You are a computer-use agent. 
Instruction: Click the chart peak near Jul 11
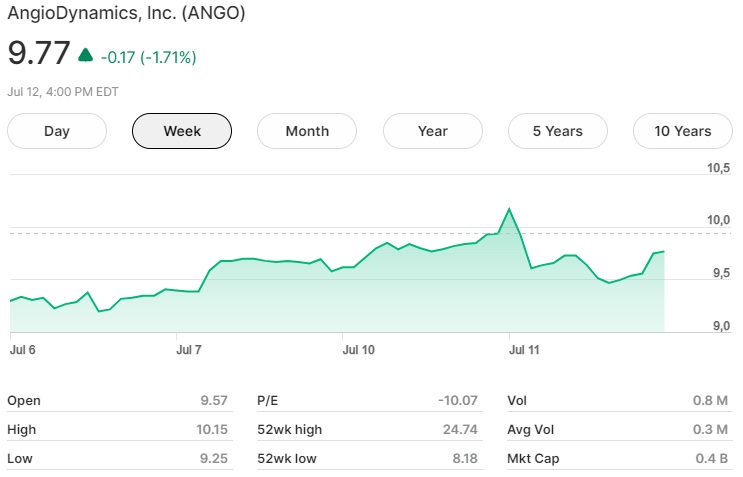pos(509,208)
